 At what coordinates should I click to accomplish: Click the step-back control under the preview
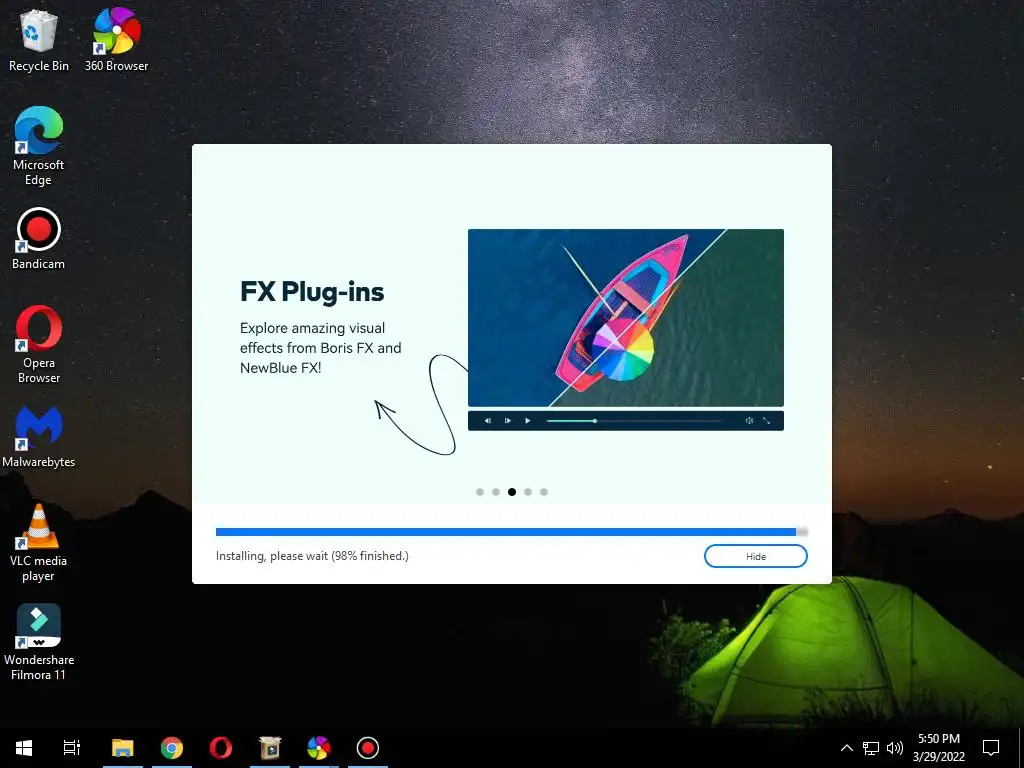[488, 421]
